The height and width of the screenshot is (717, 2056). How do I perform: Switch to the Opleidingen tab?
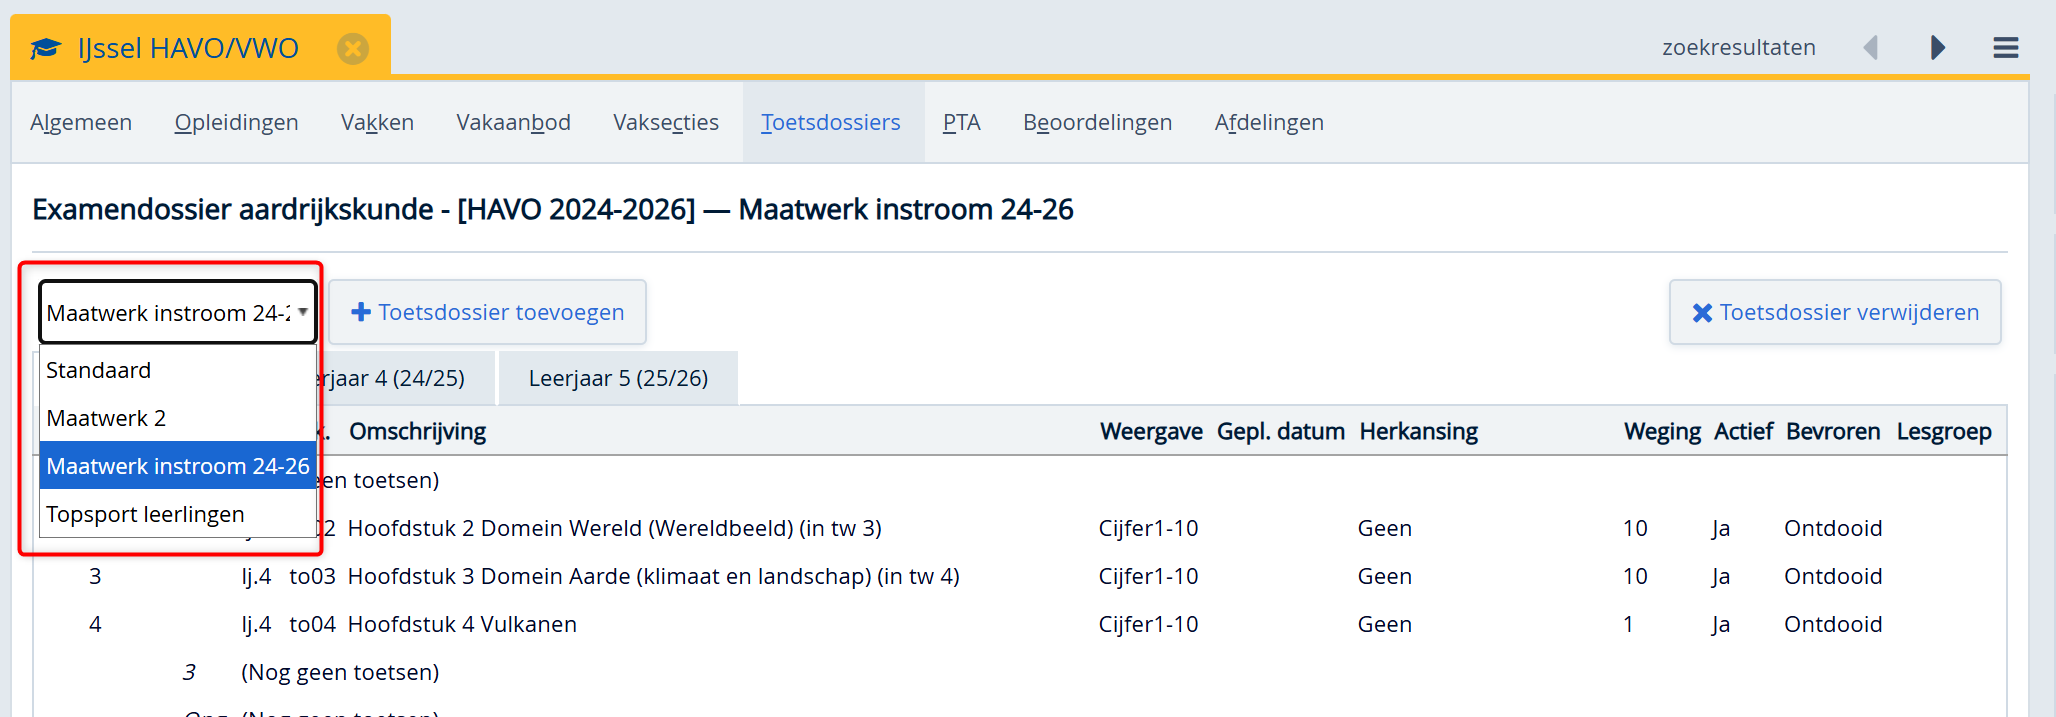click(x=236, y=122)
